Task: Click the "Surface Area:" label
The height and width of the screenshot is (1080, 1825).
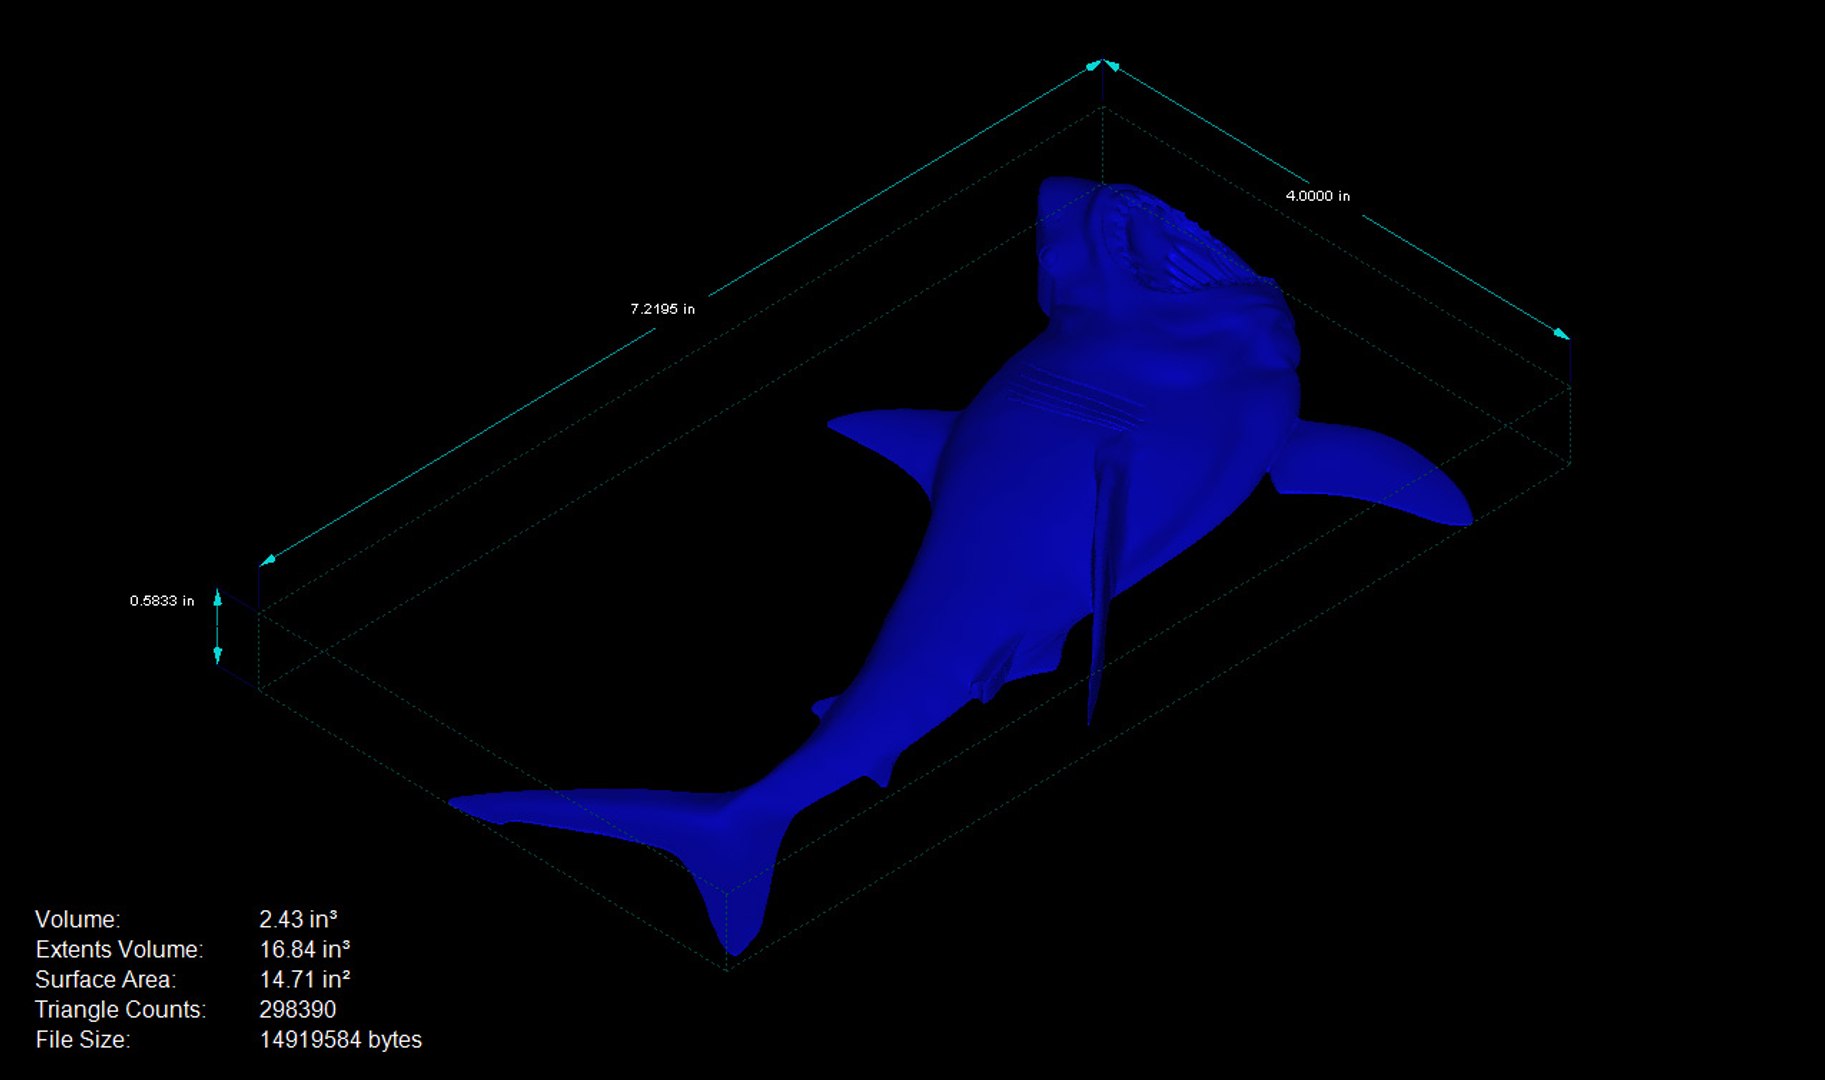Action: tap(105, 980)
